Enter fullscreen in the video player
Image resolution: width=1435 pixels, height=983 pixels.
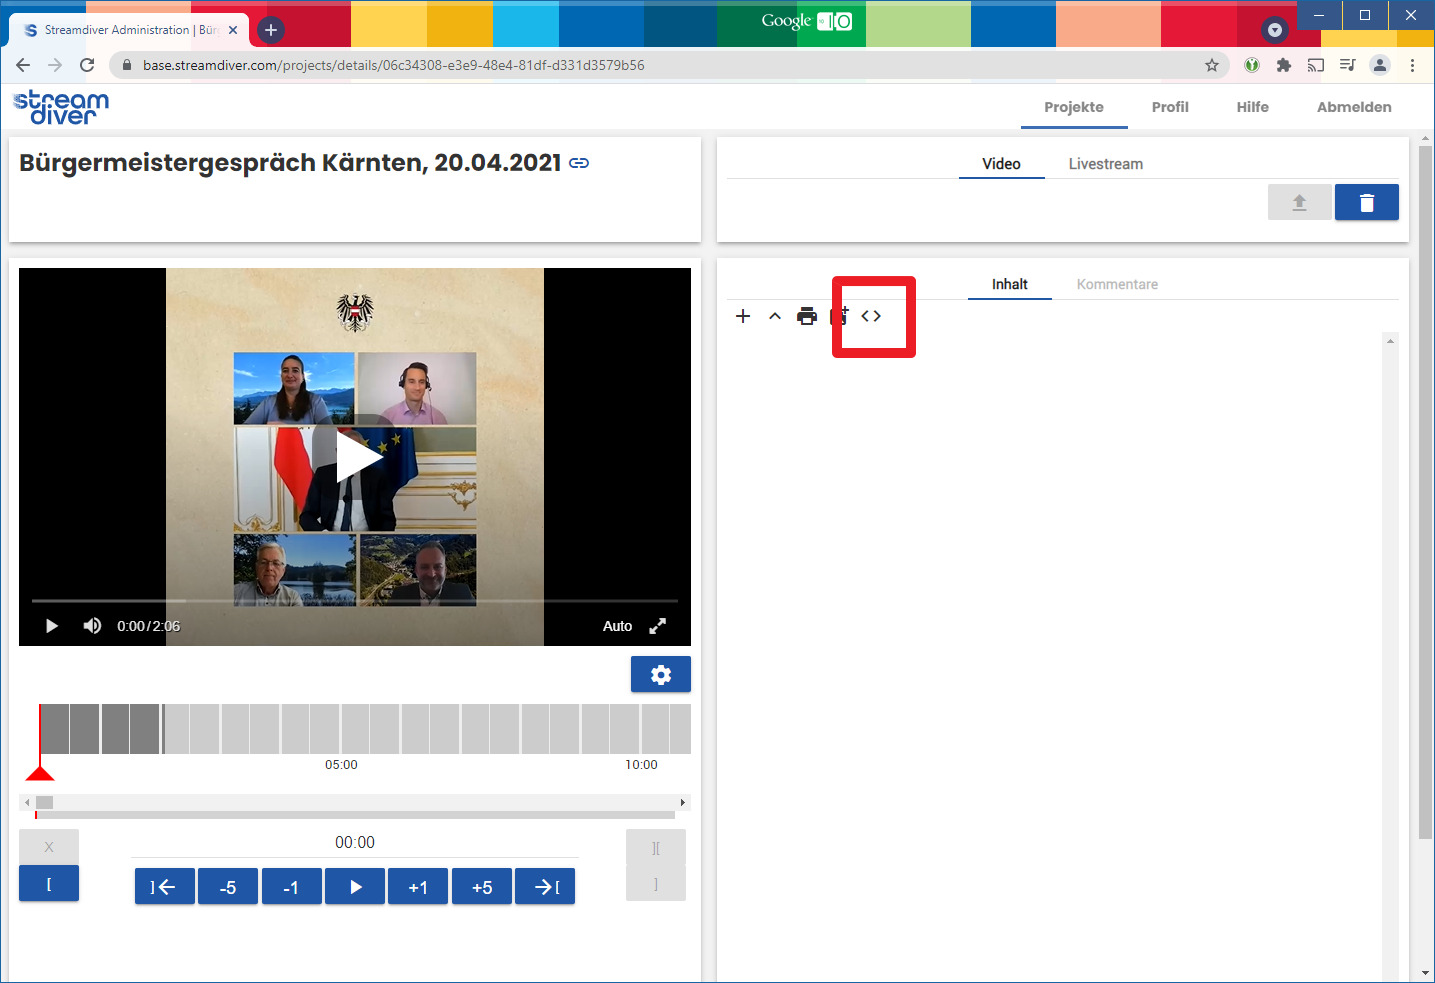(657, 626)
